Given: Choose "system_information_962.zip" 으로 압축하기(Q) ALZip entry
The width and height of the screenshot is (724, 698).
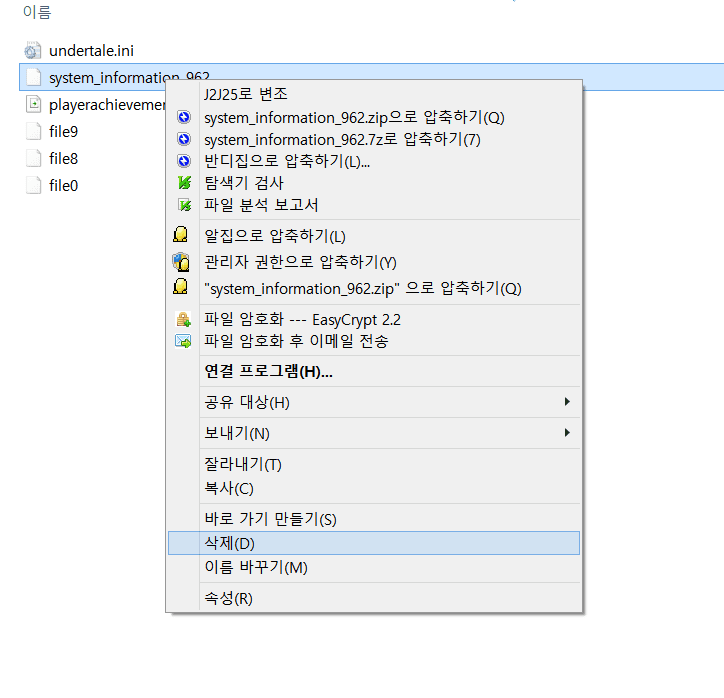Looking at the screenshot, I should [362, 289].
